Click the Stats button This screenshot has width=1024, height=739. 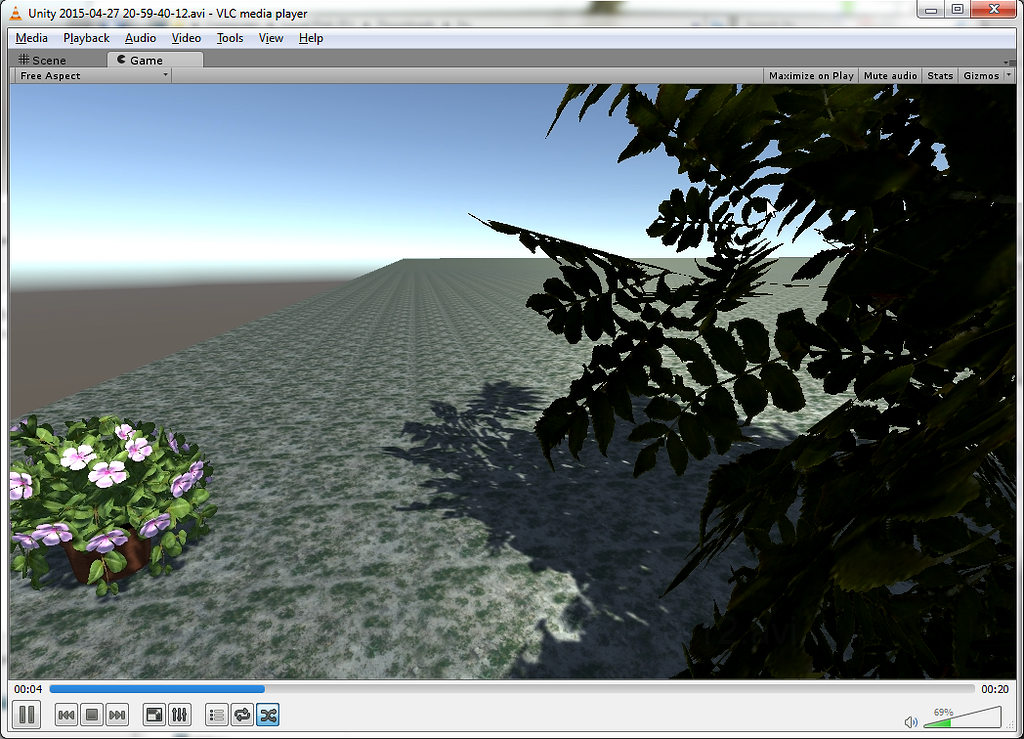939,75
